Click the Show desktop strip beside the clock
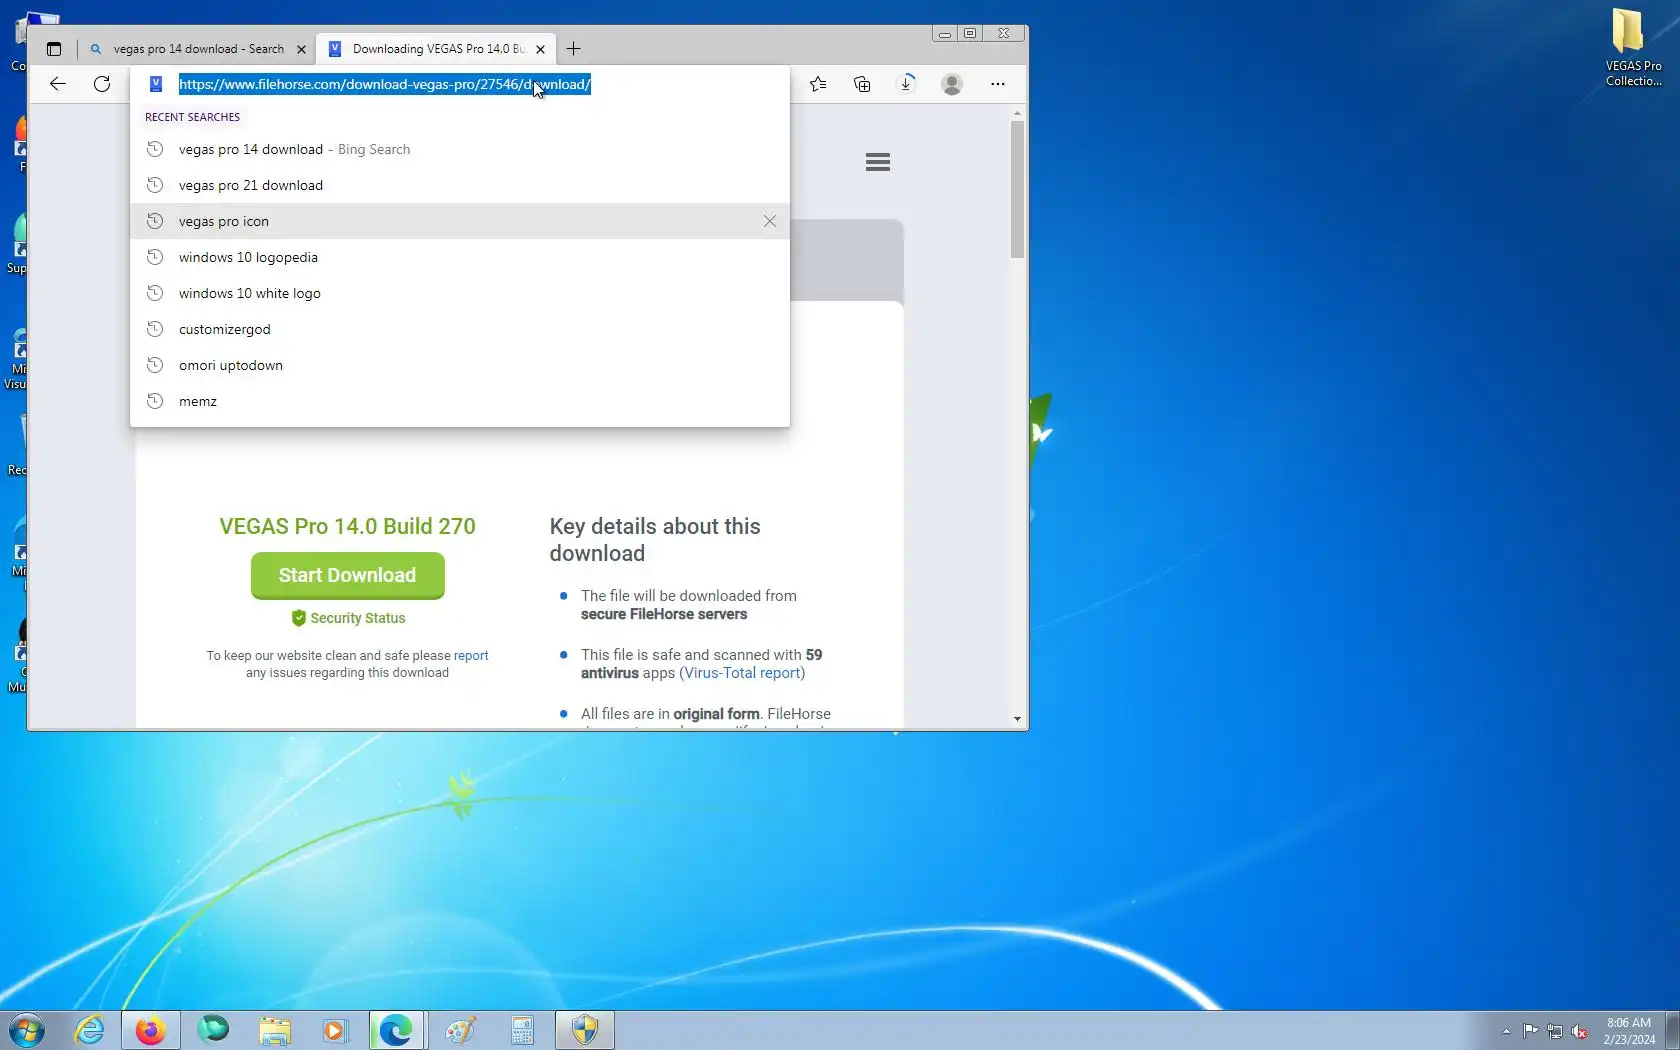This screenshot has width=1680, height=1050. (1673, 1030)
